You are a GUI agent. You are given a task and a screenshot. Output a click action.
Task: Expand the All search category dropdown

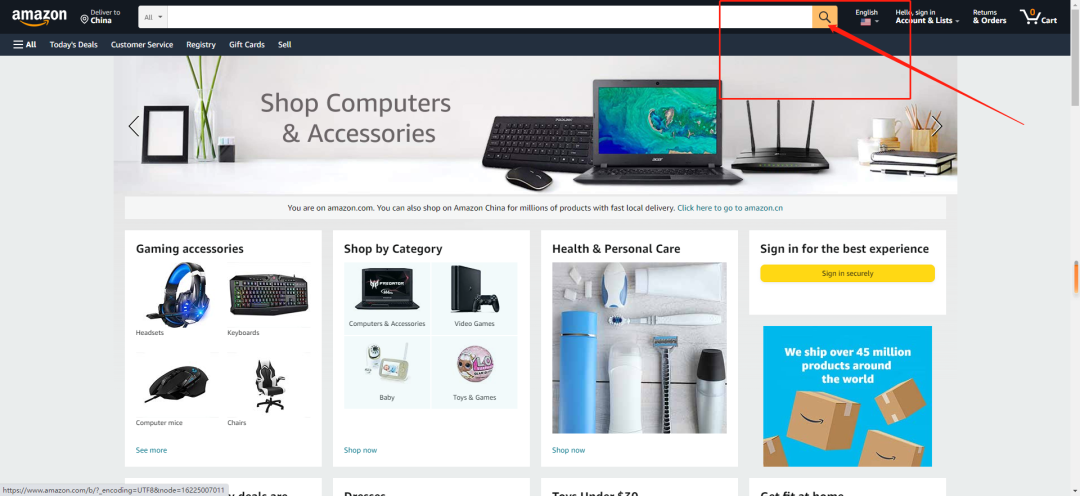point(153,17)
